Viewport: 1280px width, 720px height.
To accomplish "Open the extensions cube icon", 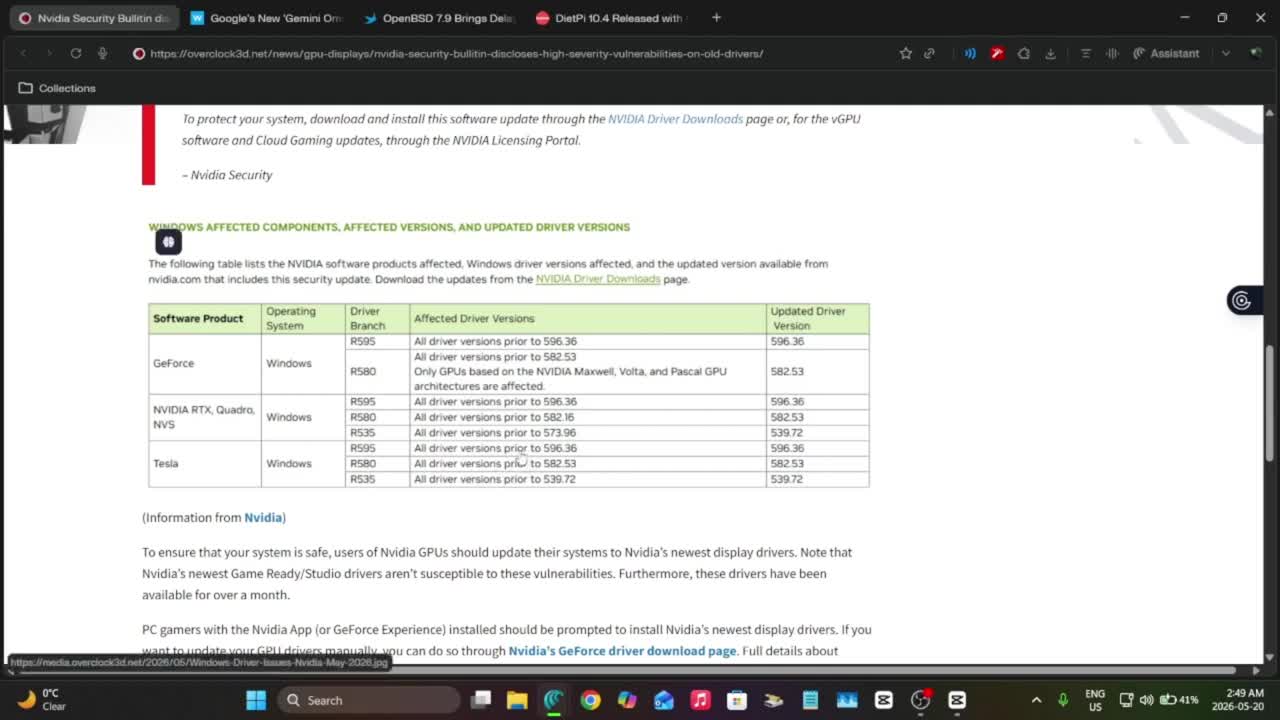I will 1024,53.
